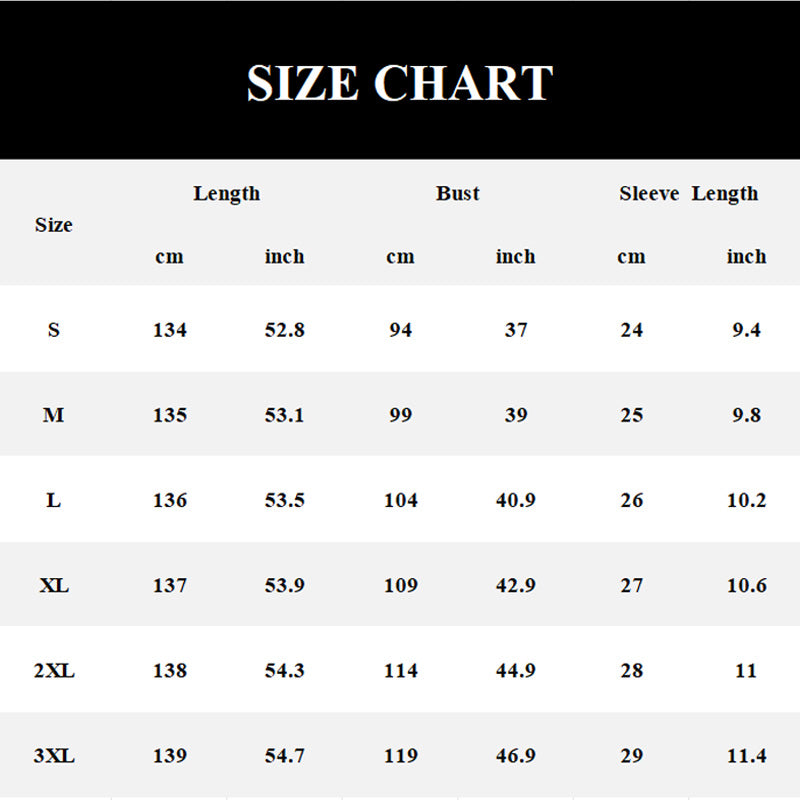
Task: Select the XL size row label
Action: click(54, 586)
